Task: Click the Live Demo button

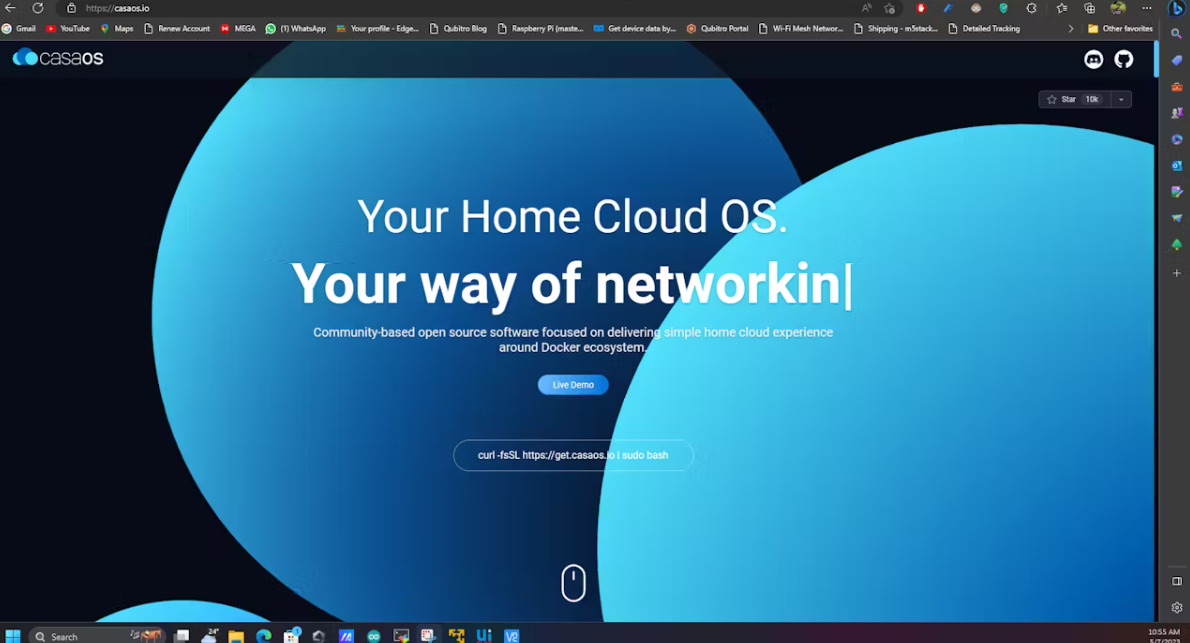Action: coord(573,385)
